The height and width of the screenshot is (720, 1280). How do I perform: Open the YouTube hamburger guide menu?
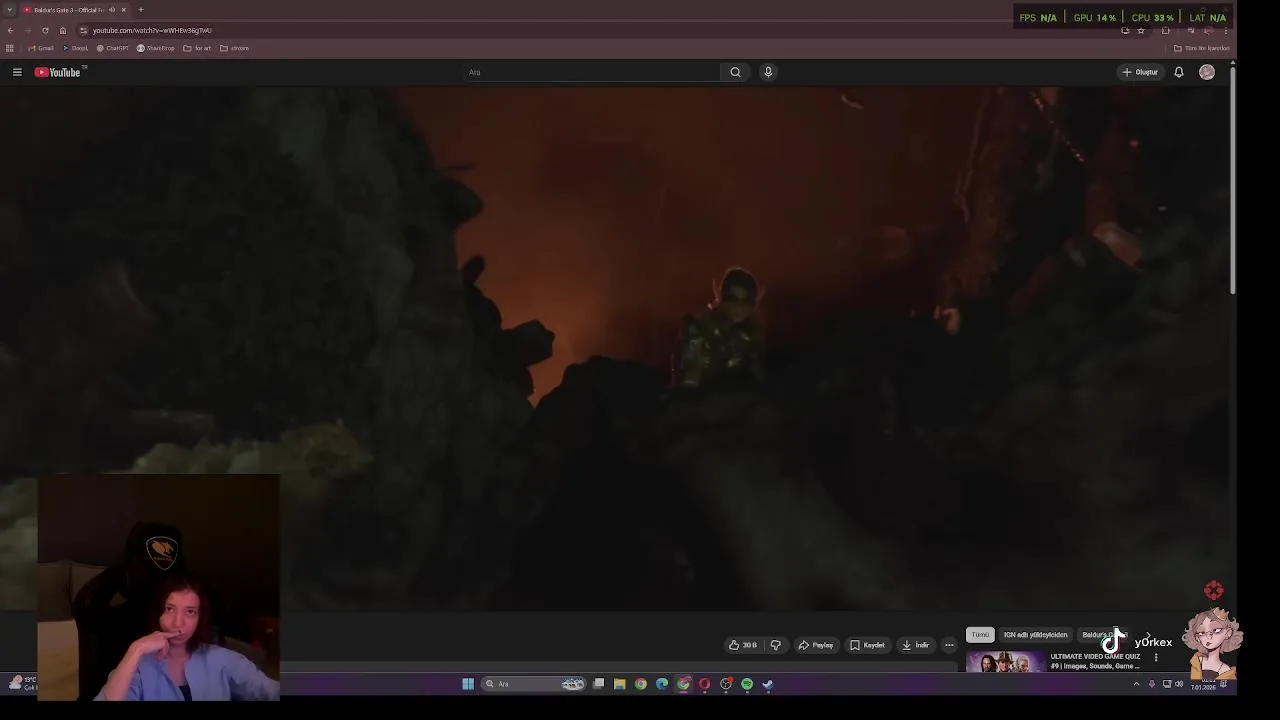17,72
